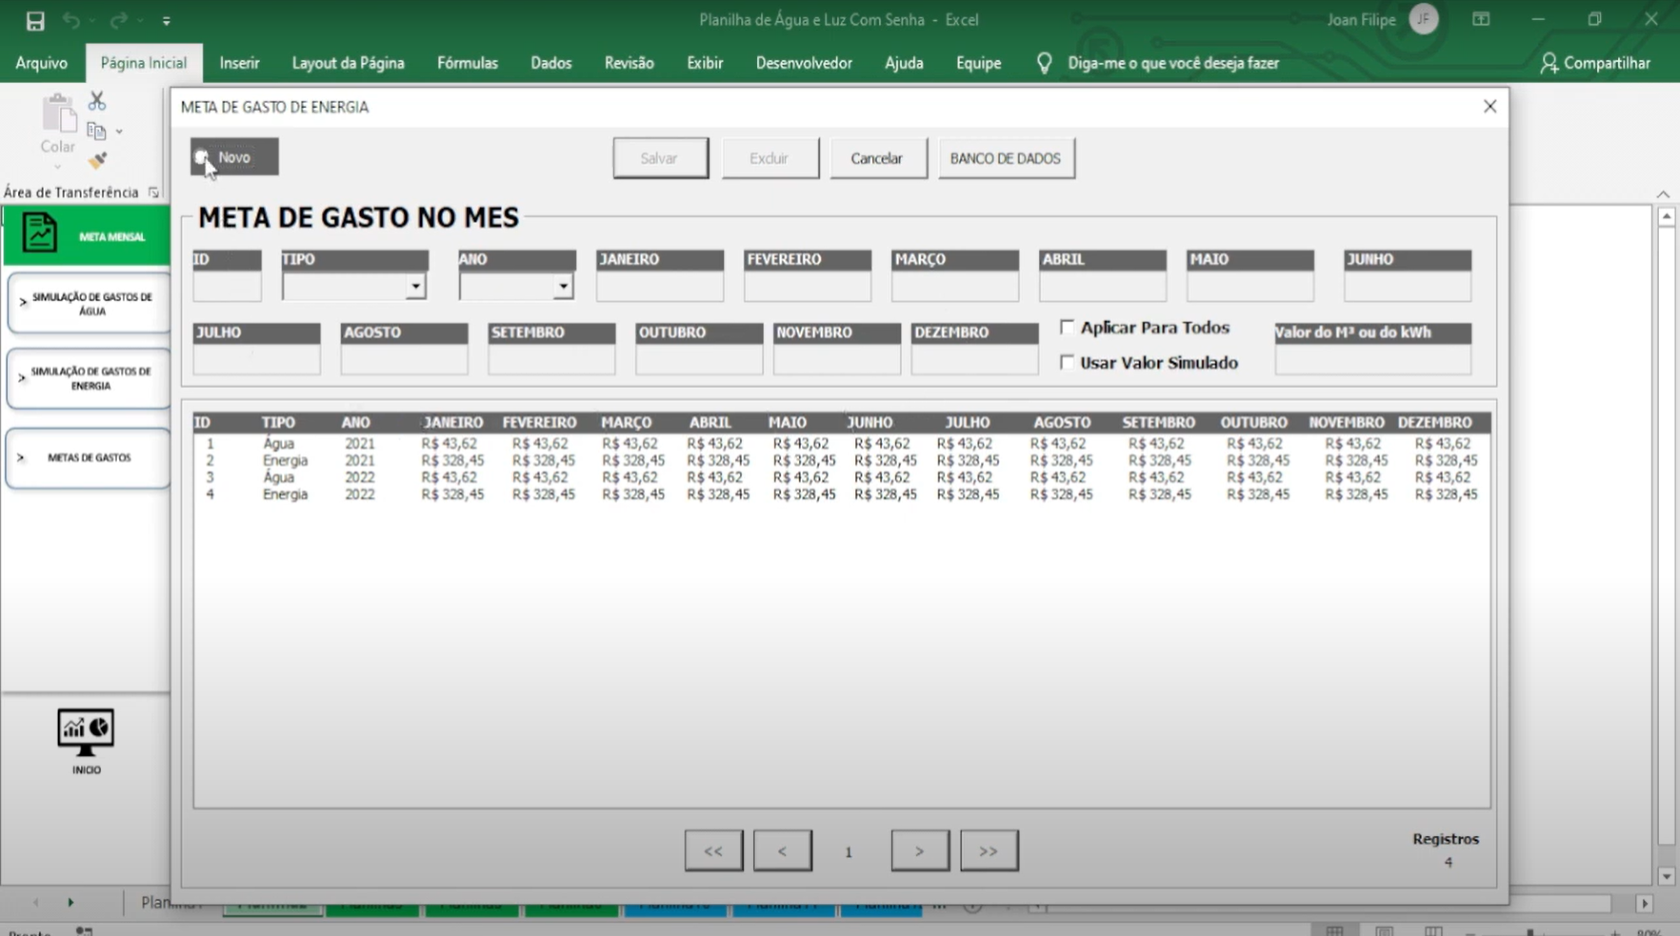Screen dimensions: 1680x936
Task: Click the vertical scrollbar down arrow
Action: coord(1666,876)
